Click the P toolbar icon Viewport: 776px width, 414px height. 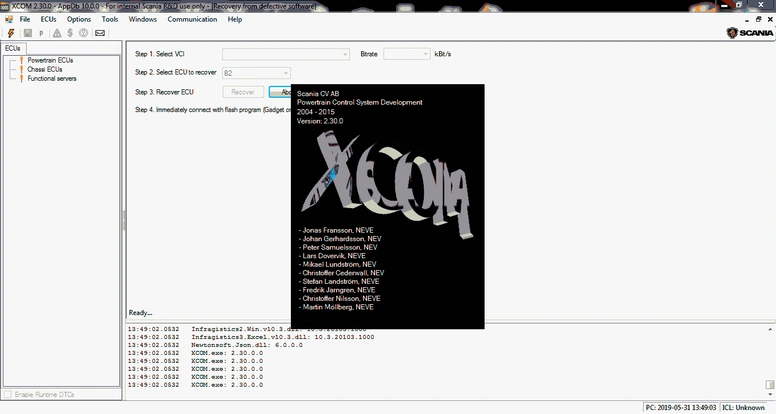pos(41,34)
